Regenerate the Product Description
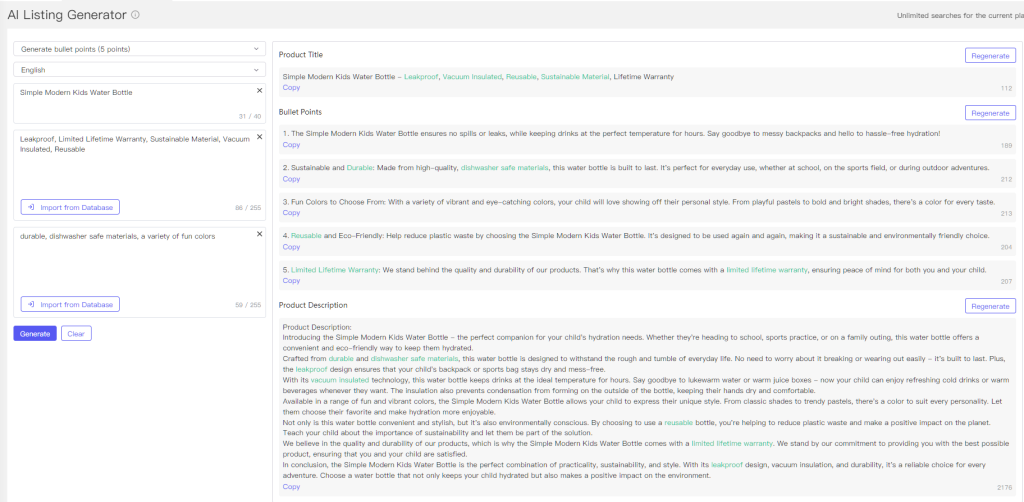Image resolution: width=1024 pixels, height=502 pixels. pos(990,306)
